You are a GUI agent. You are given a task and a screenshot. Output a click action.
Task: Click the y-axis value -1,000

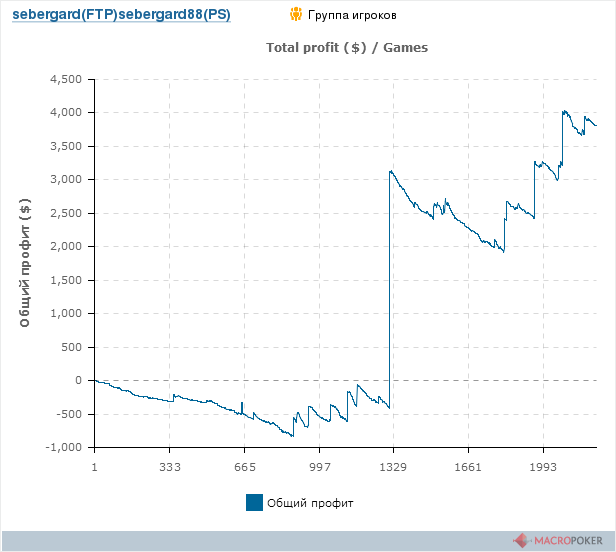pyautogui.click(x=64, y=447)
